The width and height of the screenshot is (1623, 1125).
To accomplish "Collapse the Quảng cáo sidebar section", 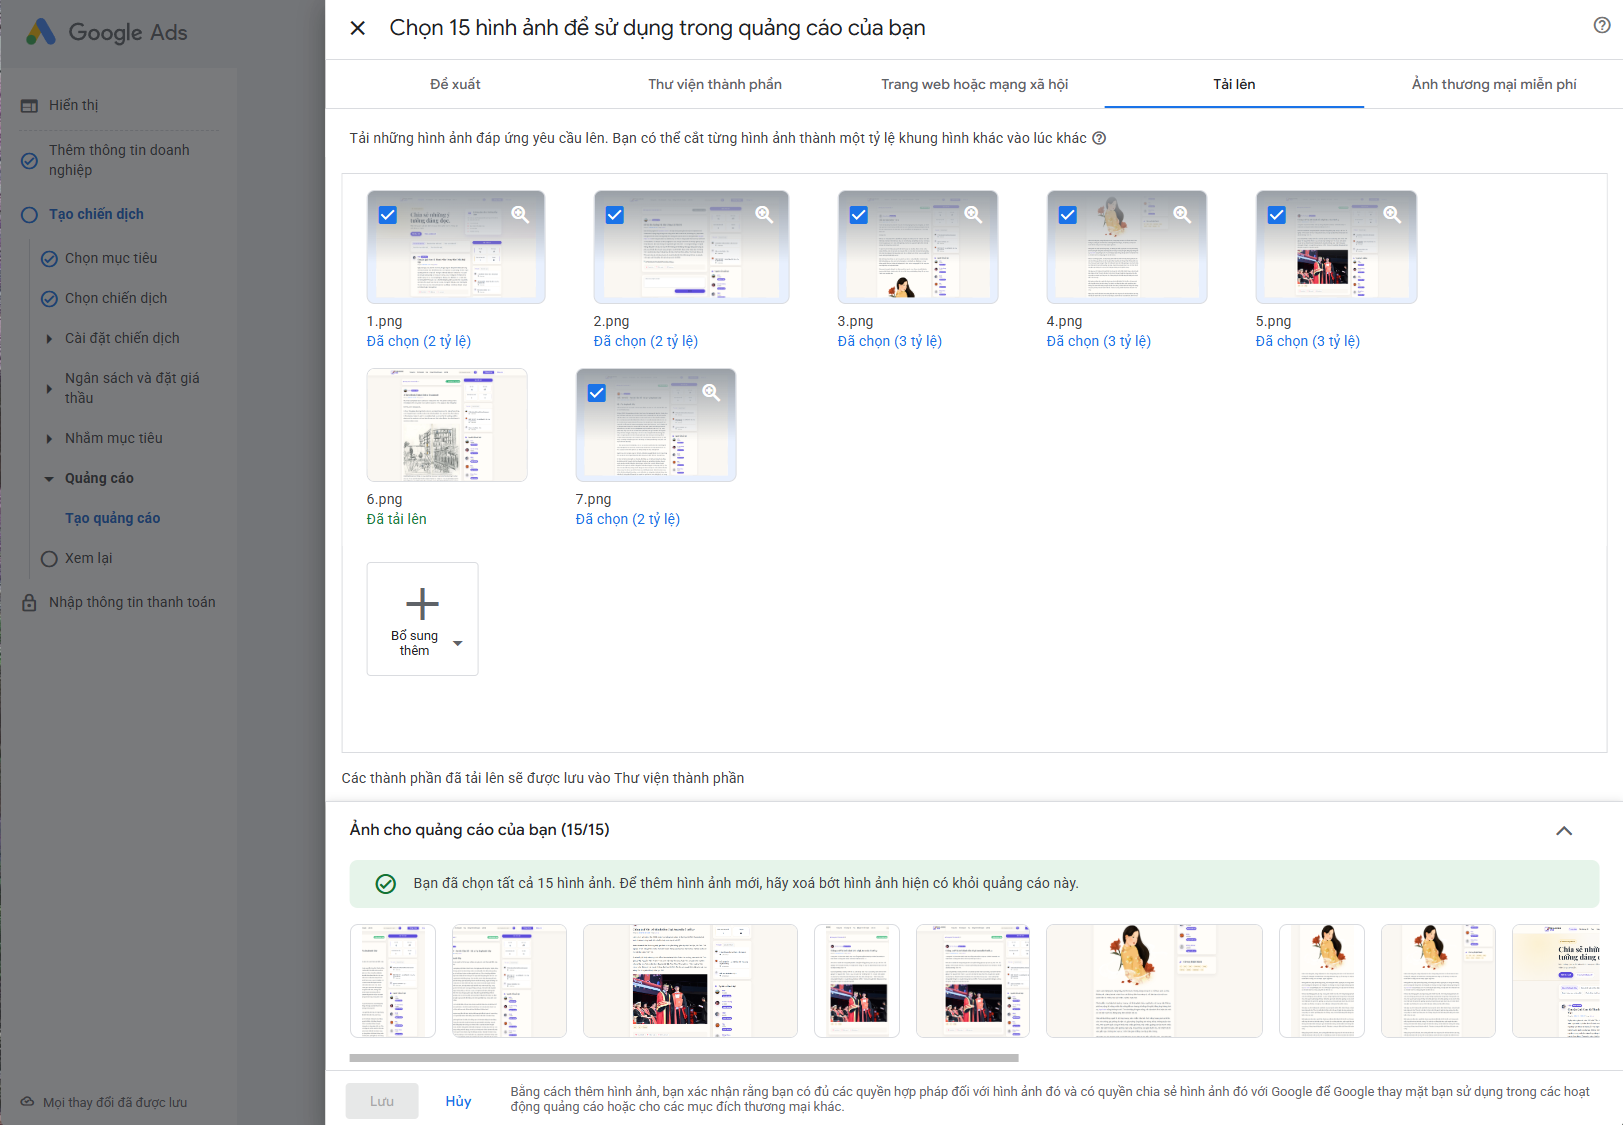I will pos(49,479).
